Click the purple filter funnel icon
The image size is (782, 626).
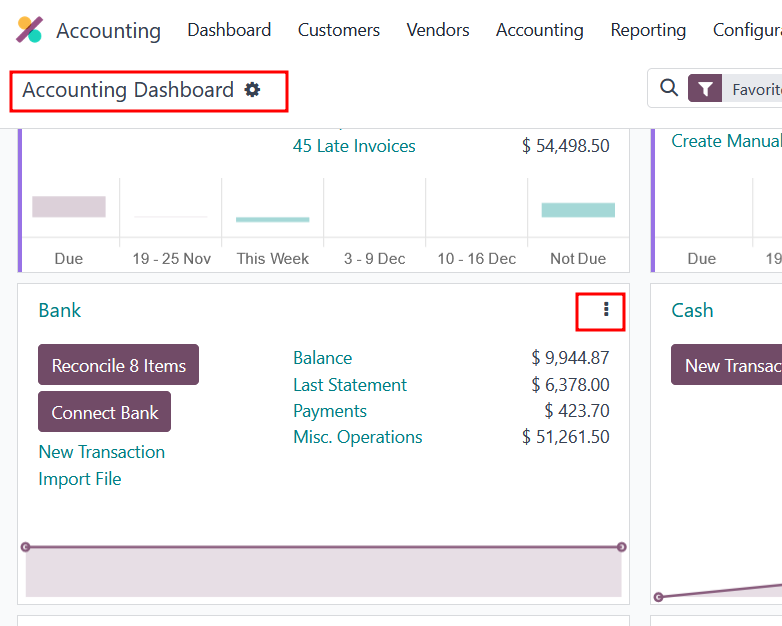705,88
